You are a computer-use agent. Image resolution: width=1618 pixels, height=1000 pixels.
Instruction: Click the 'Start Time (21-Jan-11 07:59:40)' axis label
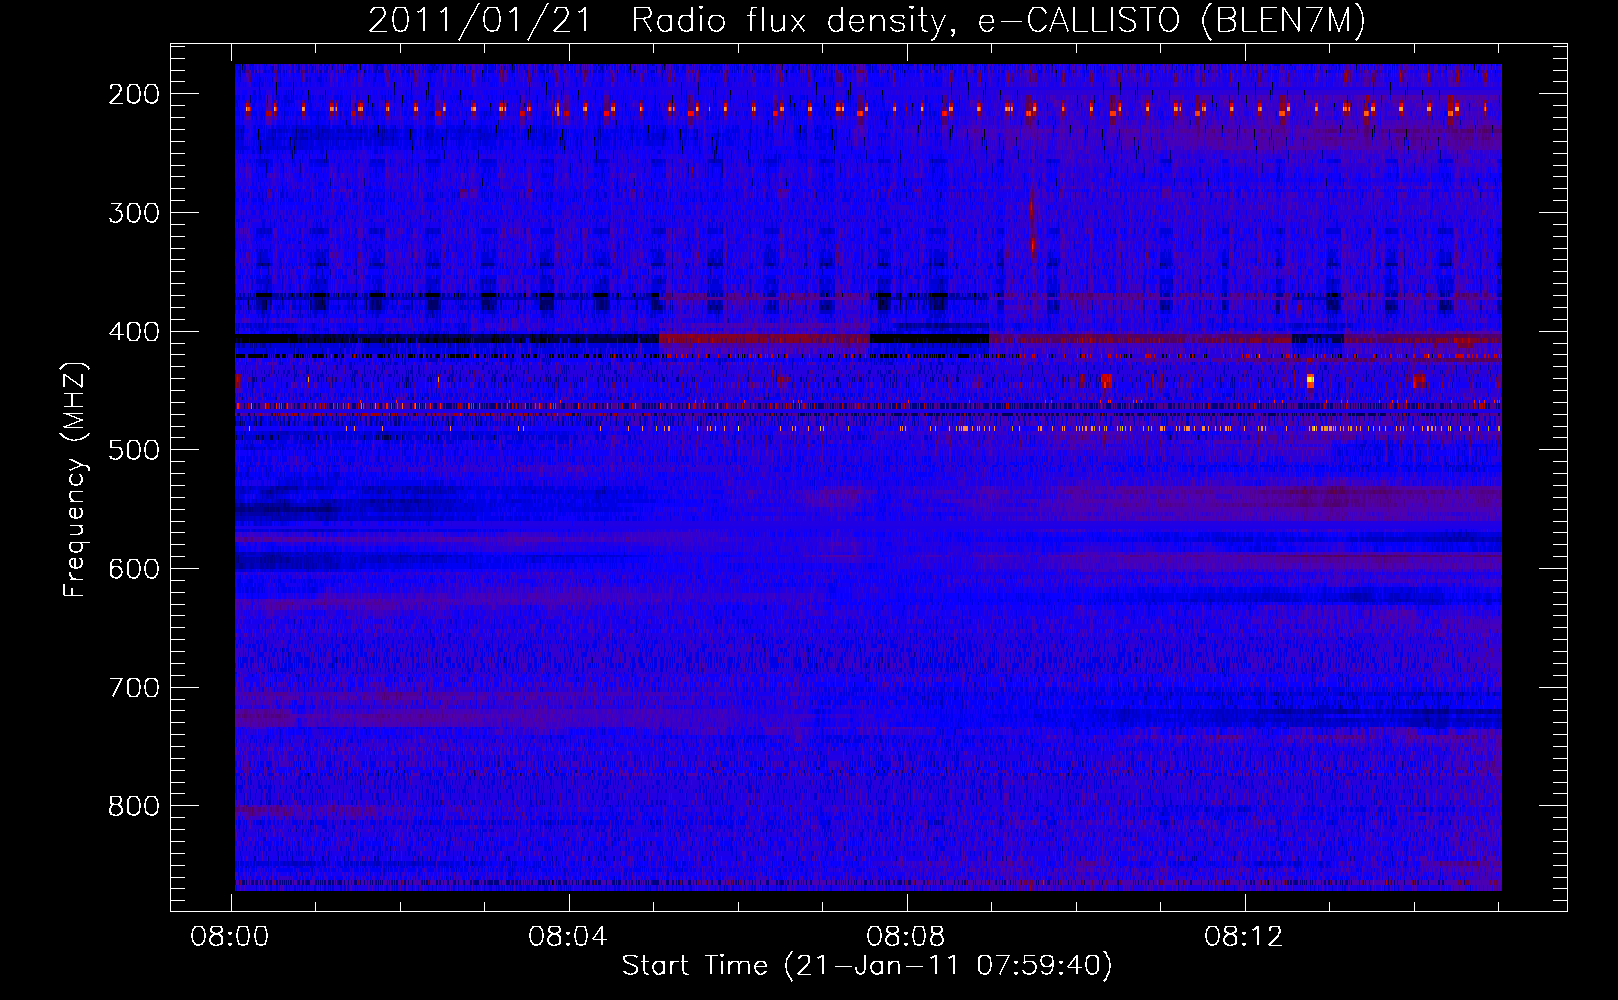pos(867,966)
